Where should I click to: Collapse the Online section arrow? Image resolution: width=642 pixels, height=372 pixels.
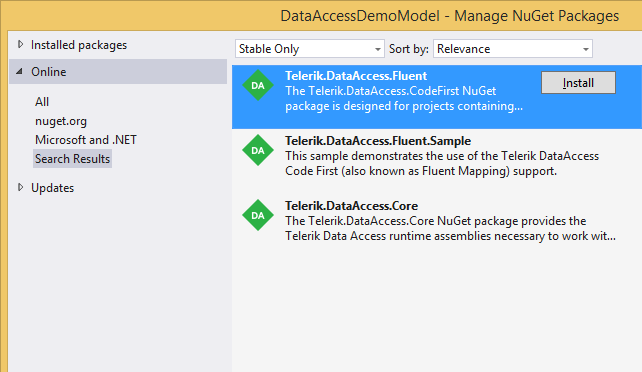tap(19, 72)
